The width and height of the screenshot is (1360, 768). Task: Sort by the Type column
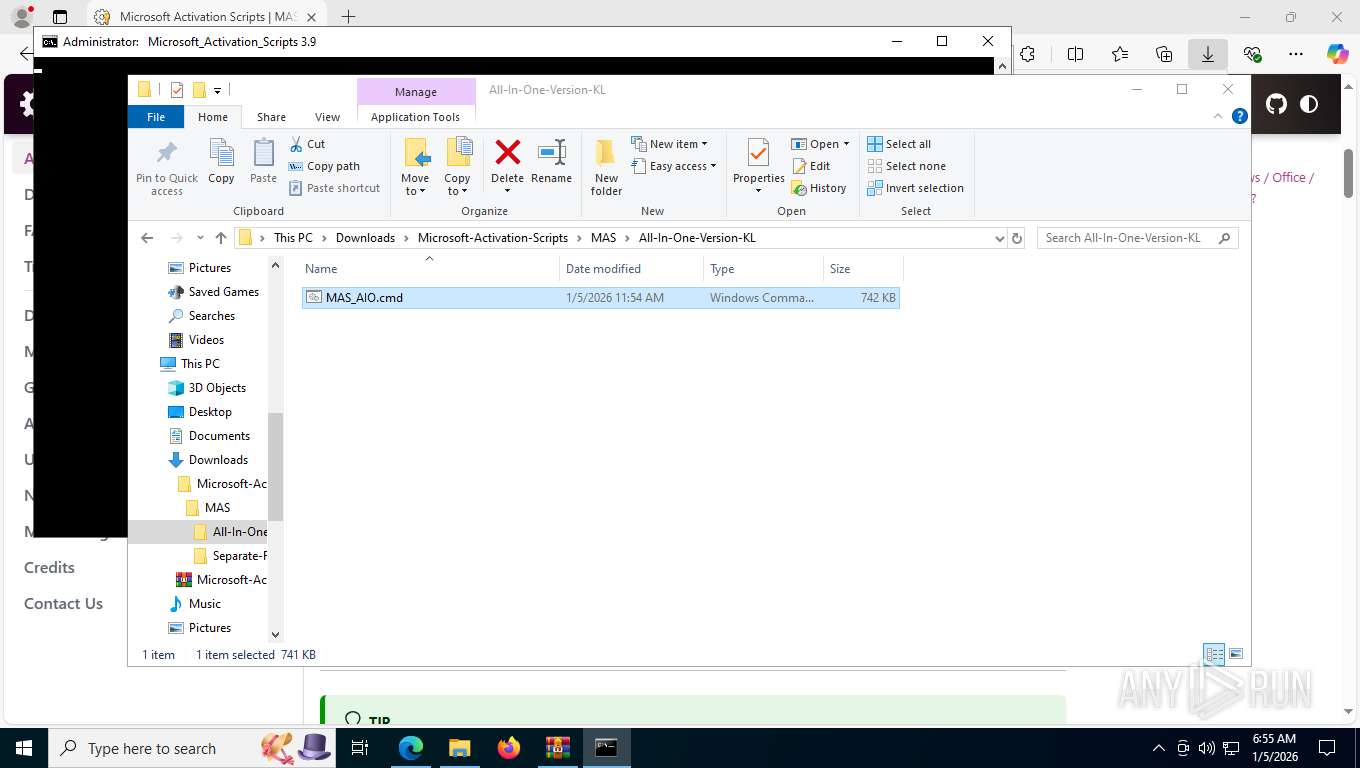(x=764, y=268)
